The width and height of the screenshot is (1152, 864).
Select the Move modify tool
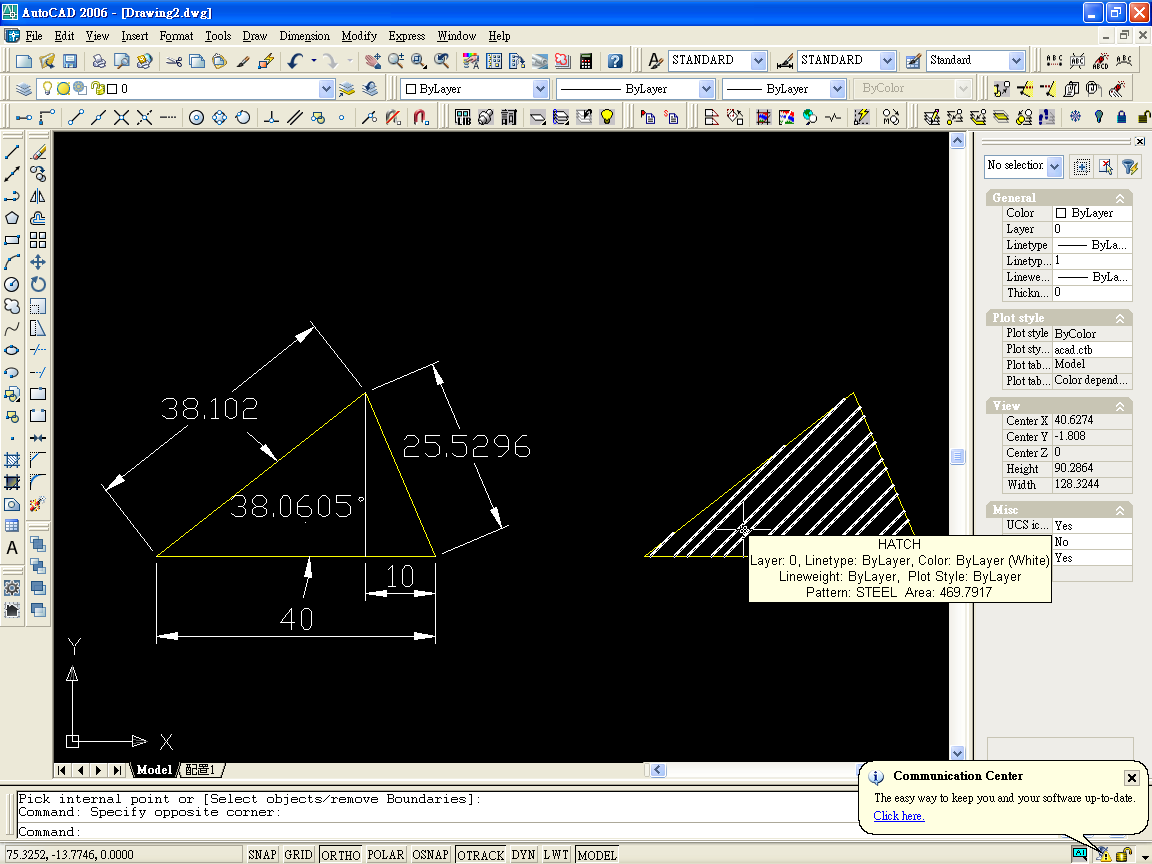38,262
